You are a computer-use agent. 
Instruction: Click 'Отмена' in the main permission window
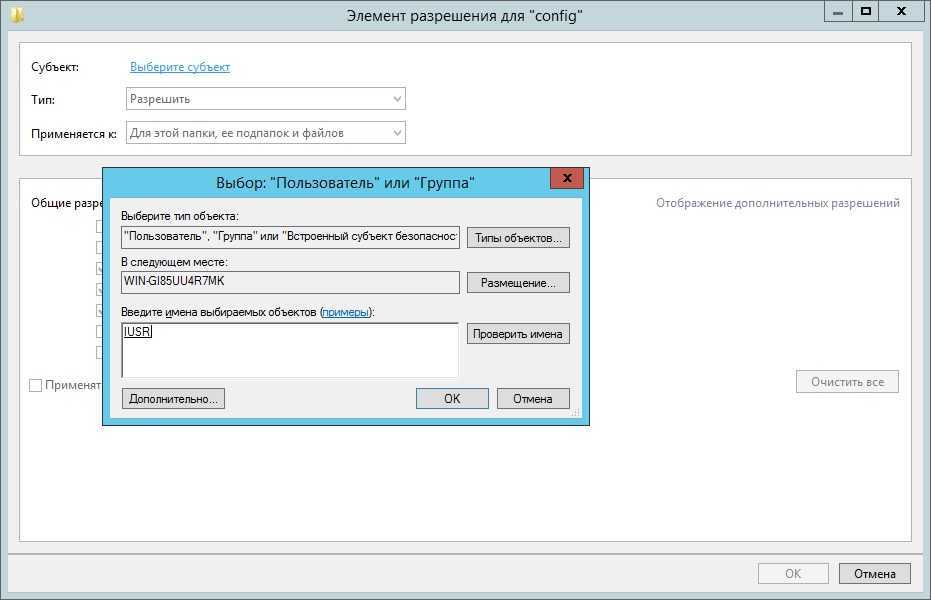coord(875,573)
